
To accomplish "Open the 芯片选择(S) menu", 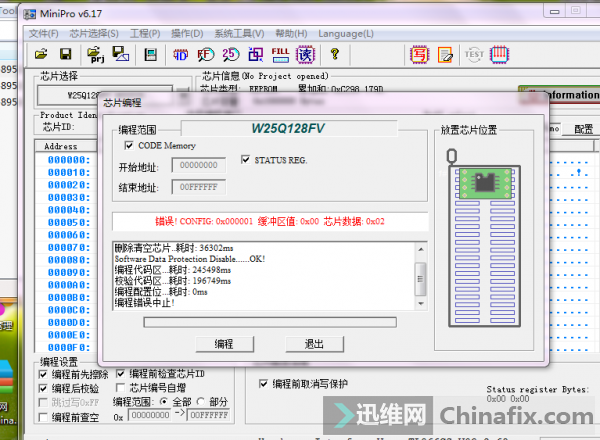I will 94,34.
